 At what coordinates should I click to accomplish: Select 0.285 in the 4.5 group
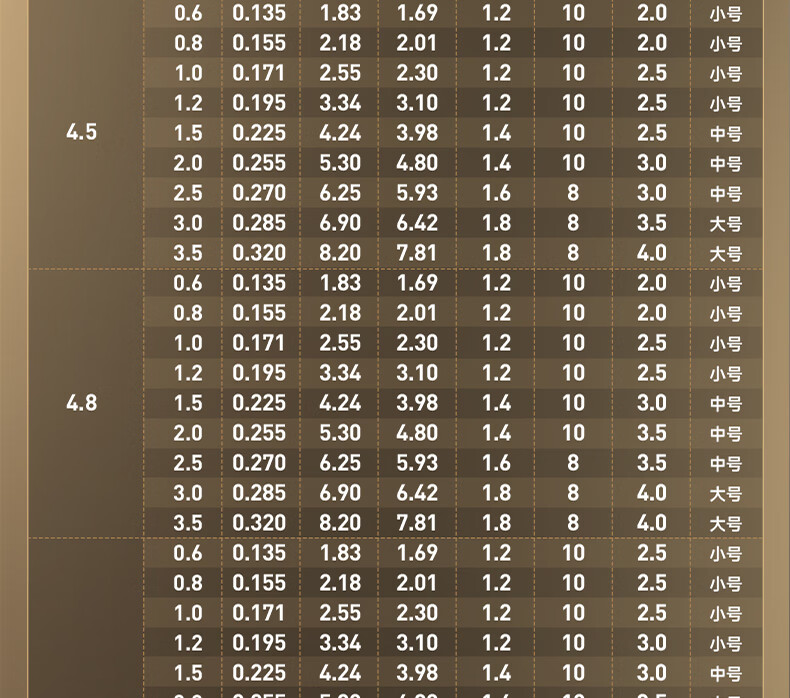[x=259, y=223]
